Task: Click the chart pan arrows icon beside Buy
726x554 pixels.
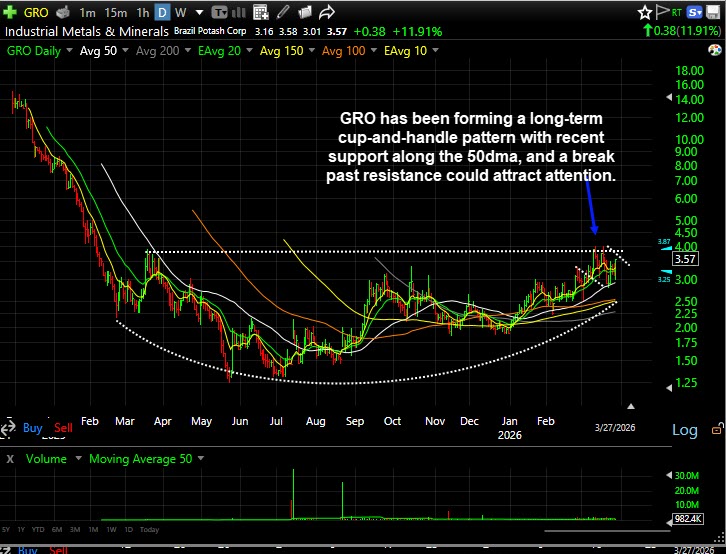Action: coord(8,427)
